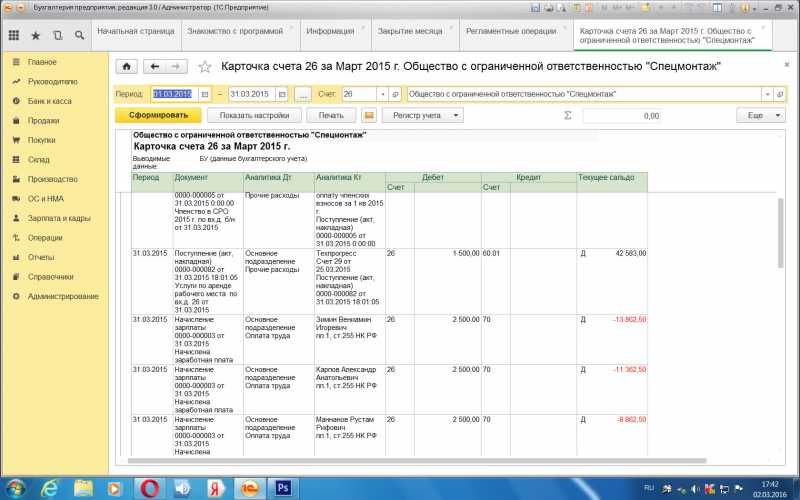800x500 pixels.
Task: Open the sections menu grid icon
Action: [x=14, y=35]
